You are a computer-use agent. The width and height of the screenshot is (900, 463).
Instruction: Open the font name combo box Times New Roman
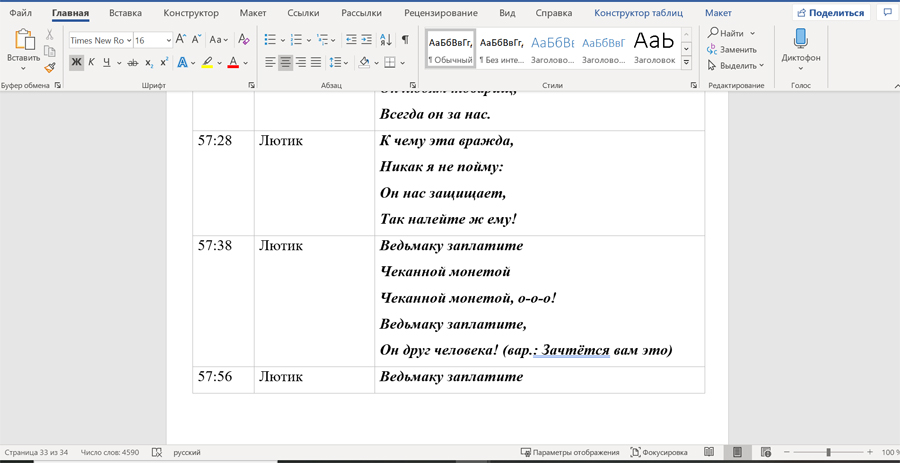[x=100, y=40]
